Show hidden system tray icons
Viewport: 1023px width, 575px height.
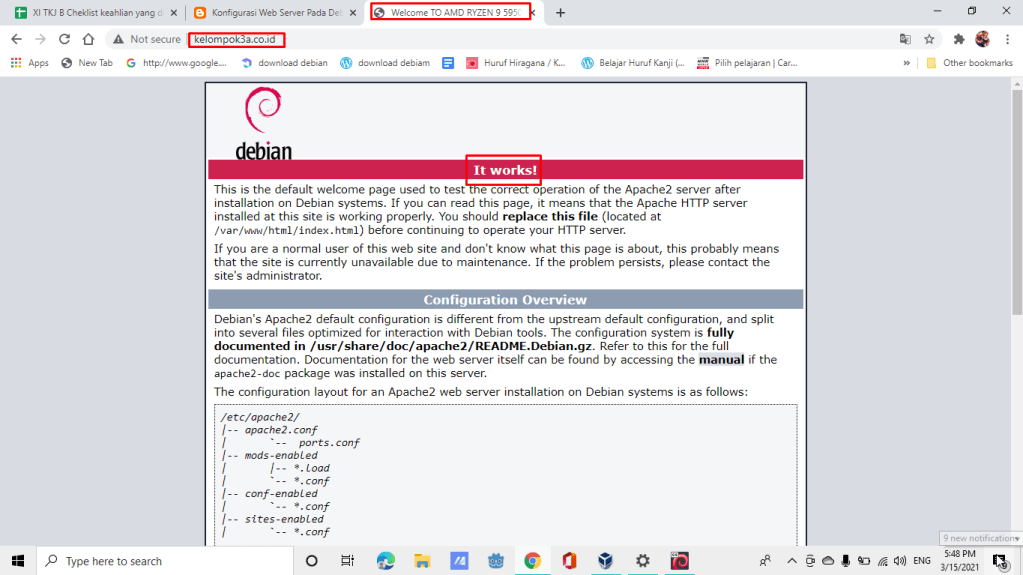(791, 561)
